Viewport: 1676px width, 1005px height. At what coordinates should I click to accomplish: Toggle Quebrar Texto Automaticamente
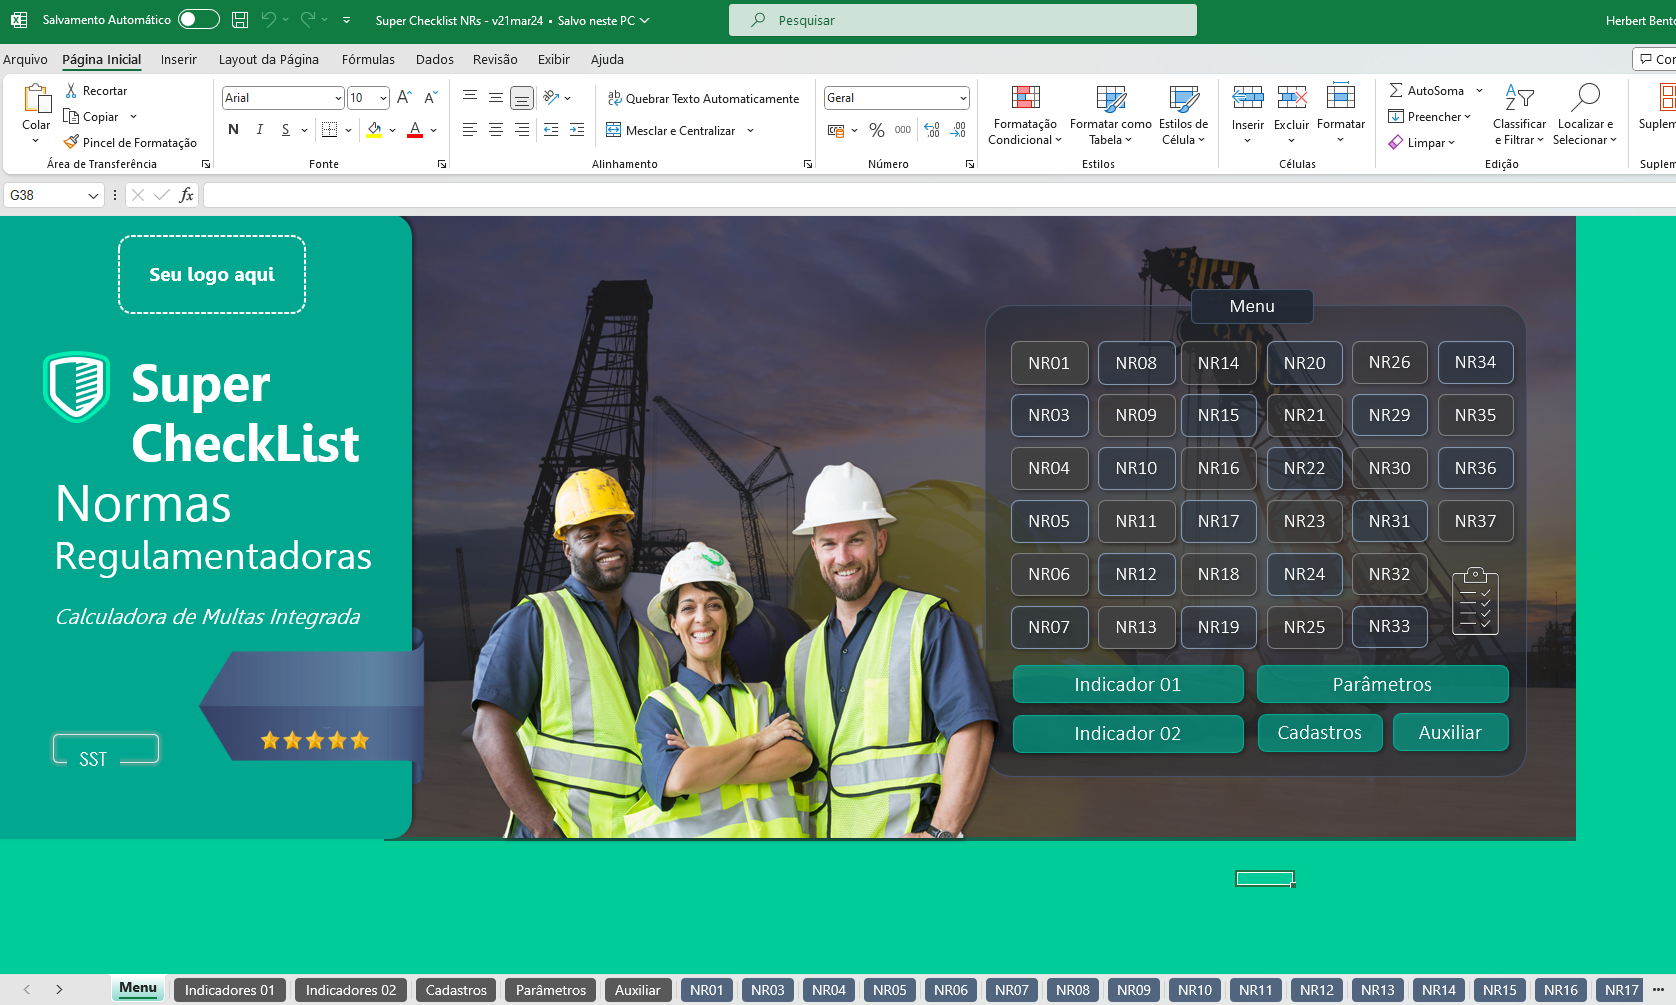click(703, 98)
